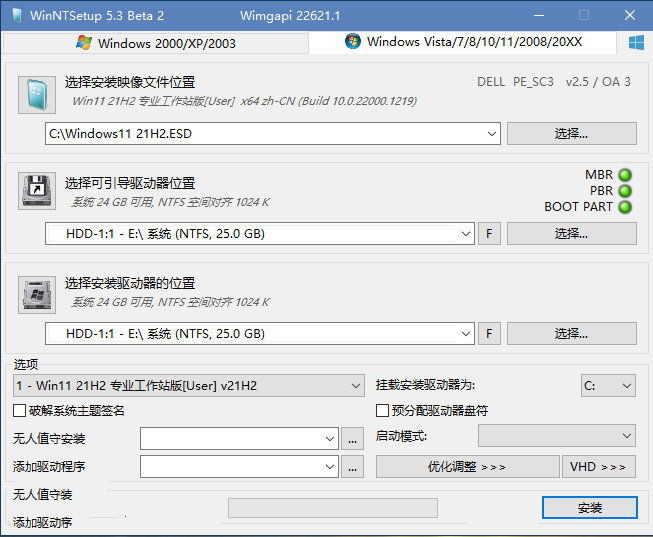
Task: Open the mount drive letter C: dropdown
Action: coord(608,385)
